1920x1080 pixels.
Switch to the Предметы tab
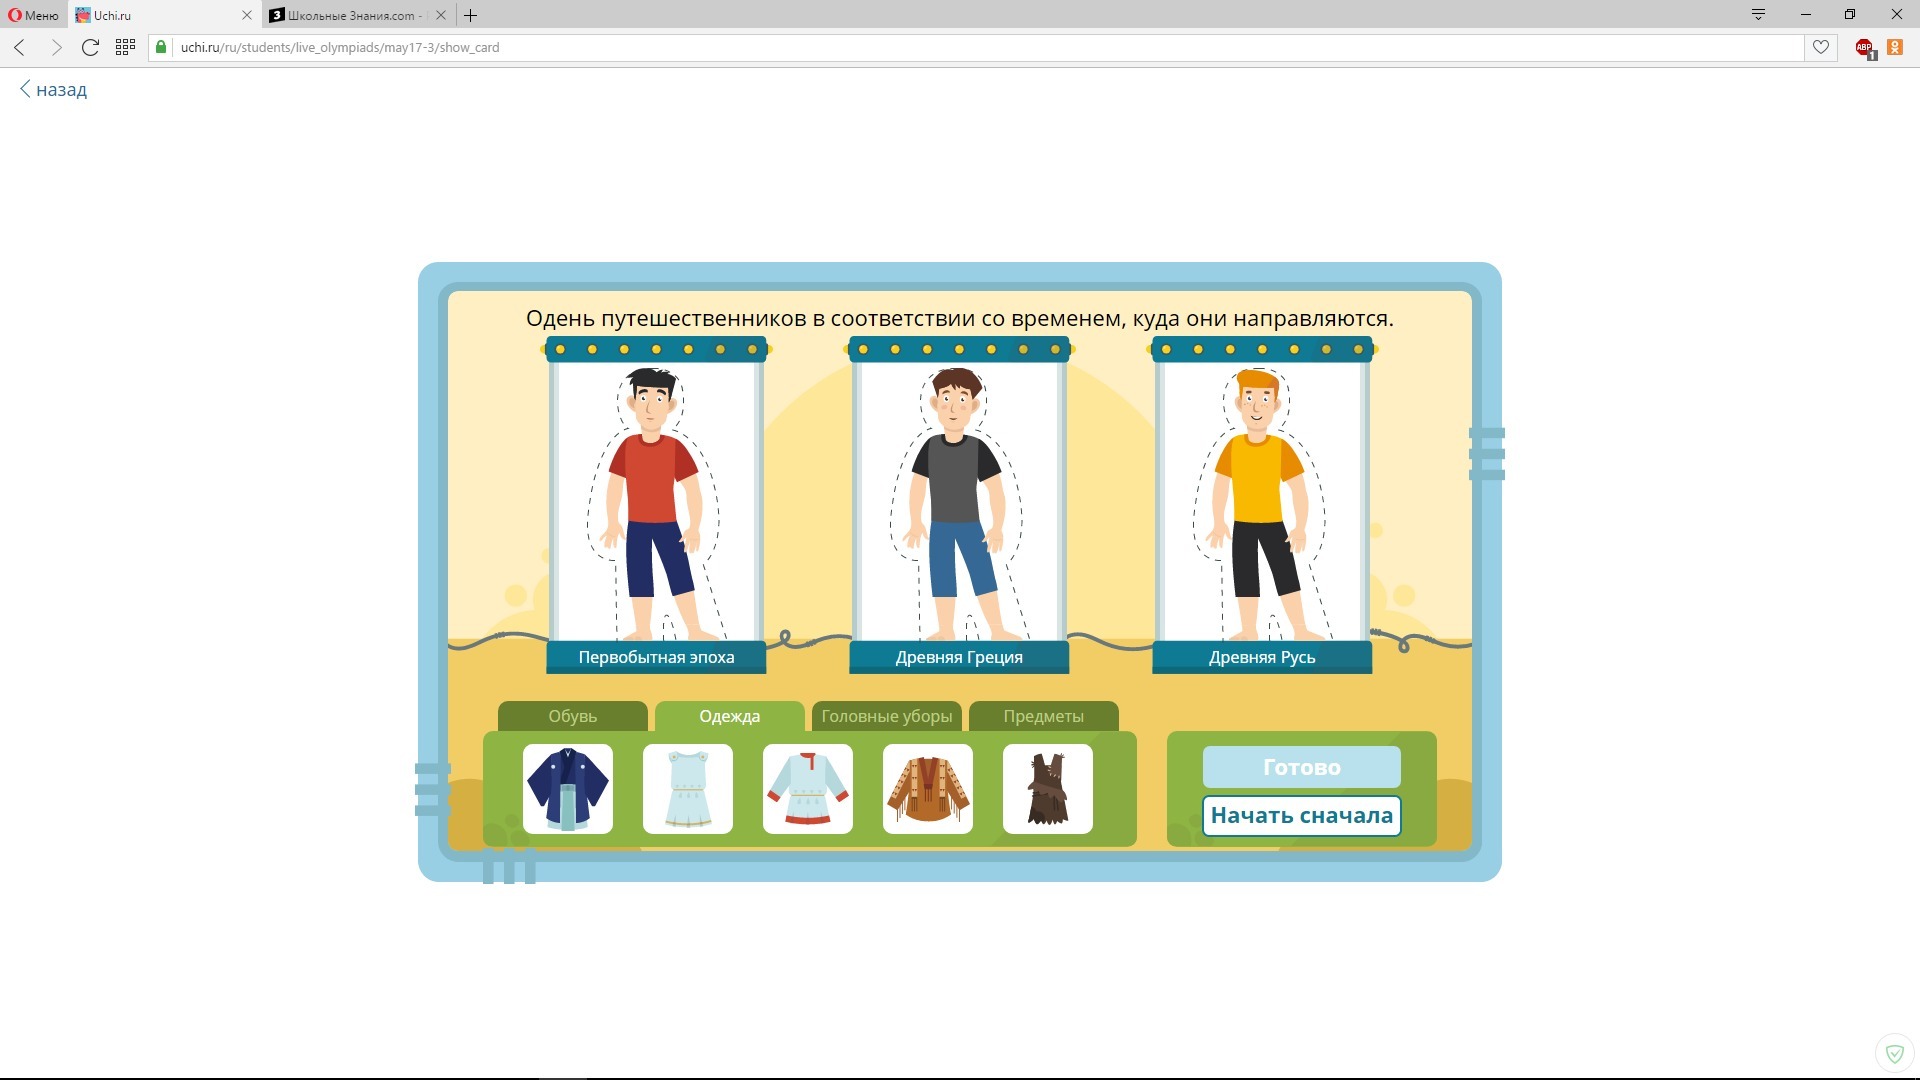(x=1043, y=716)
